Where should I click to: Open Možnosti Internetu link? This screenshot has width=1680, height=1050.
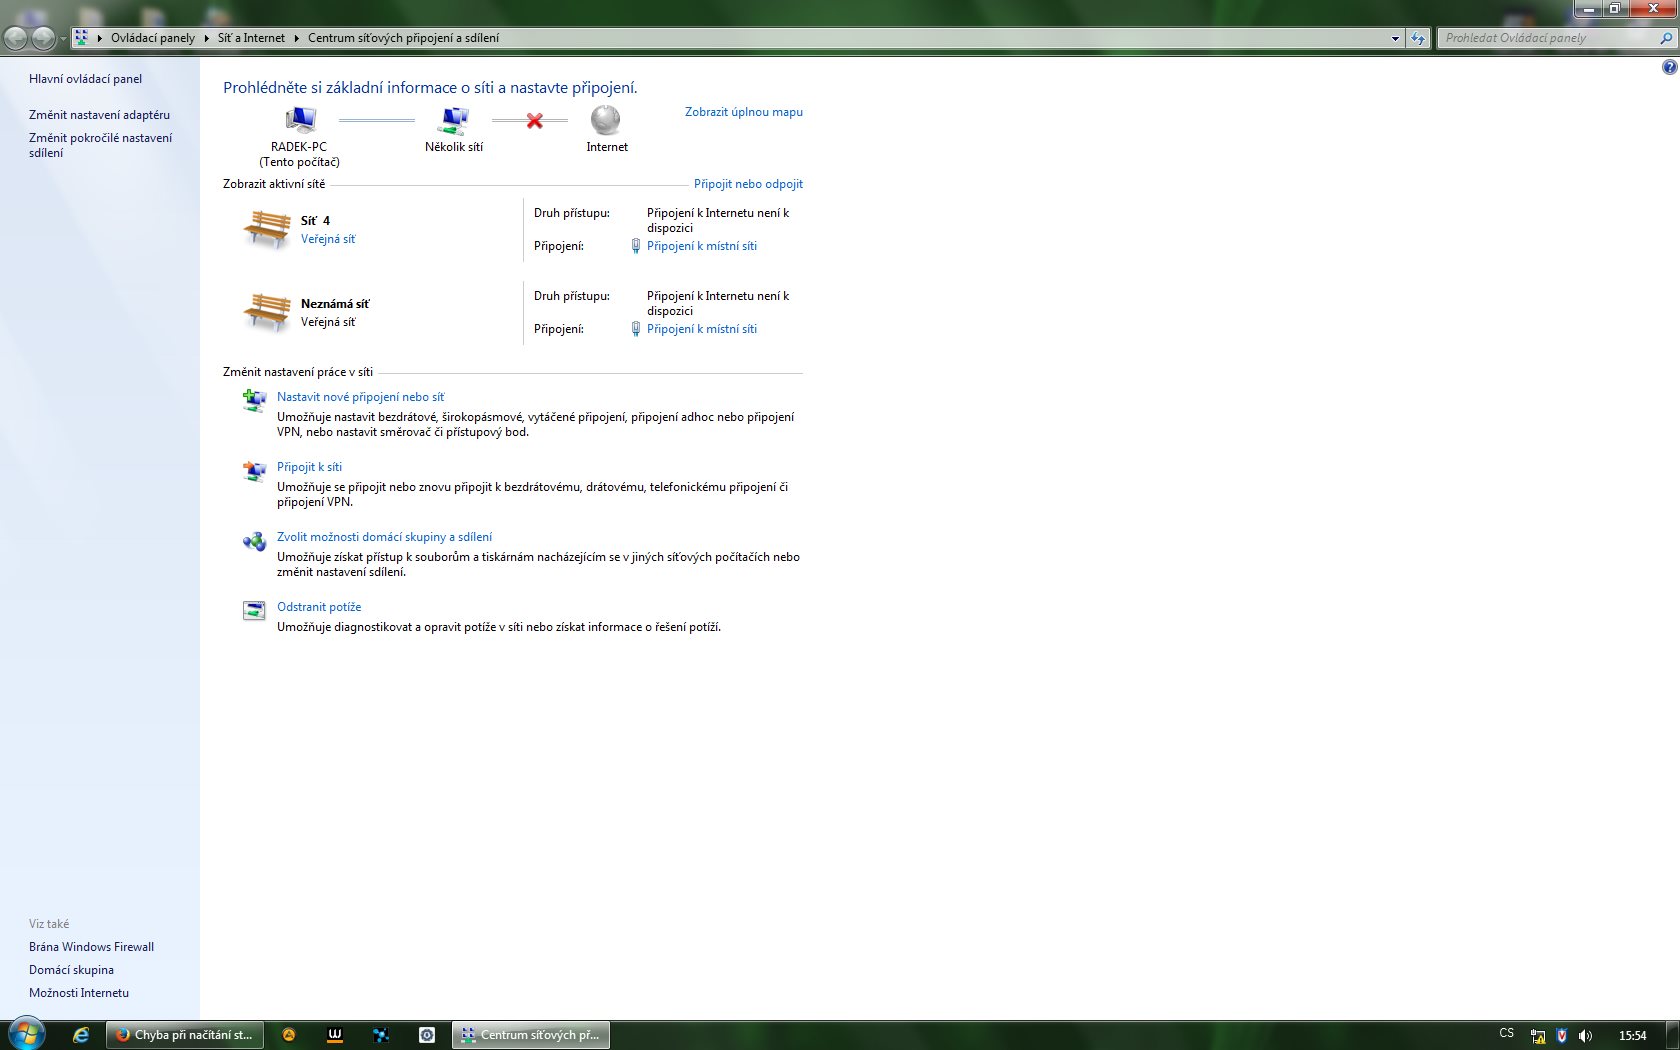pyautogui.click(x=79, y=993)
